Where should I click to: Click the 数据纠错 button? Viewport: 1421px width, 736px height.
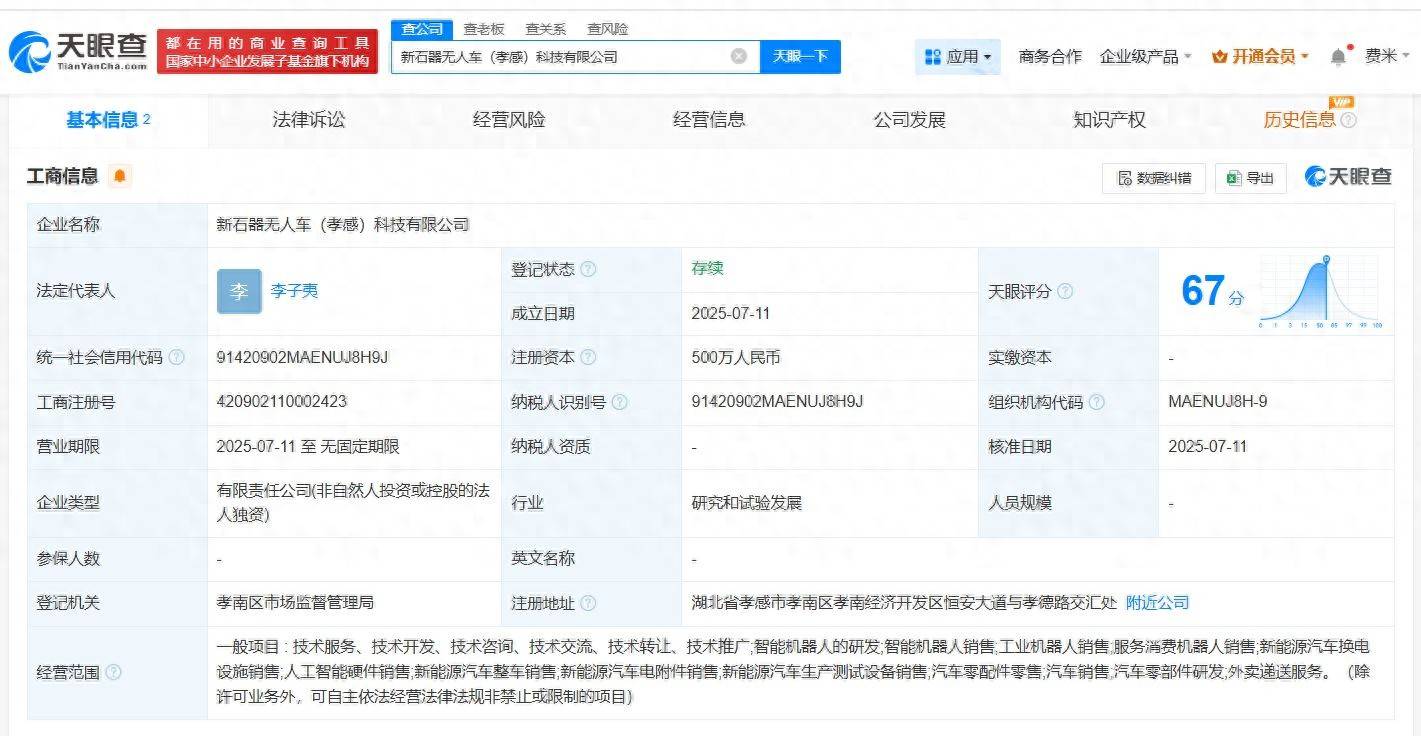pyautogui.click(x=1154, y=178)
